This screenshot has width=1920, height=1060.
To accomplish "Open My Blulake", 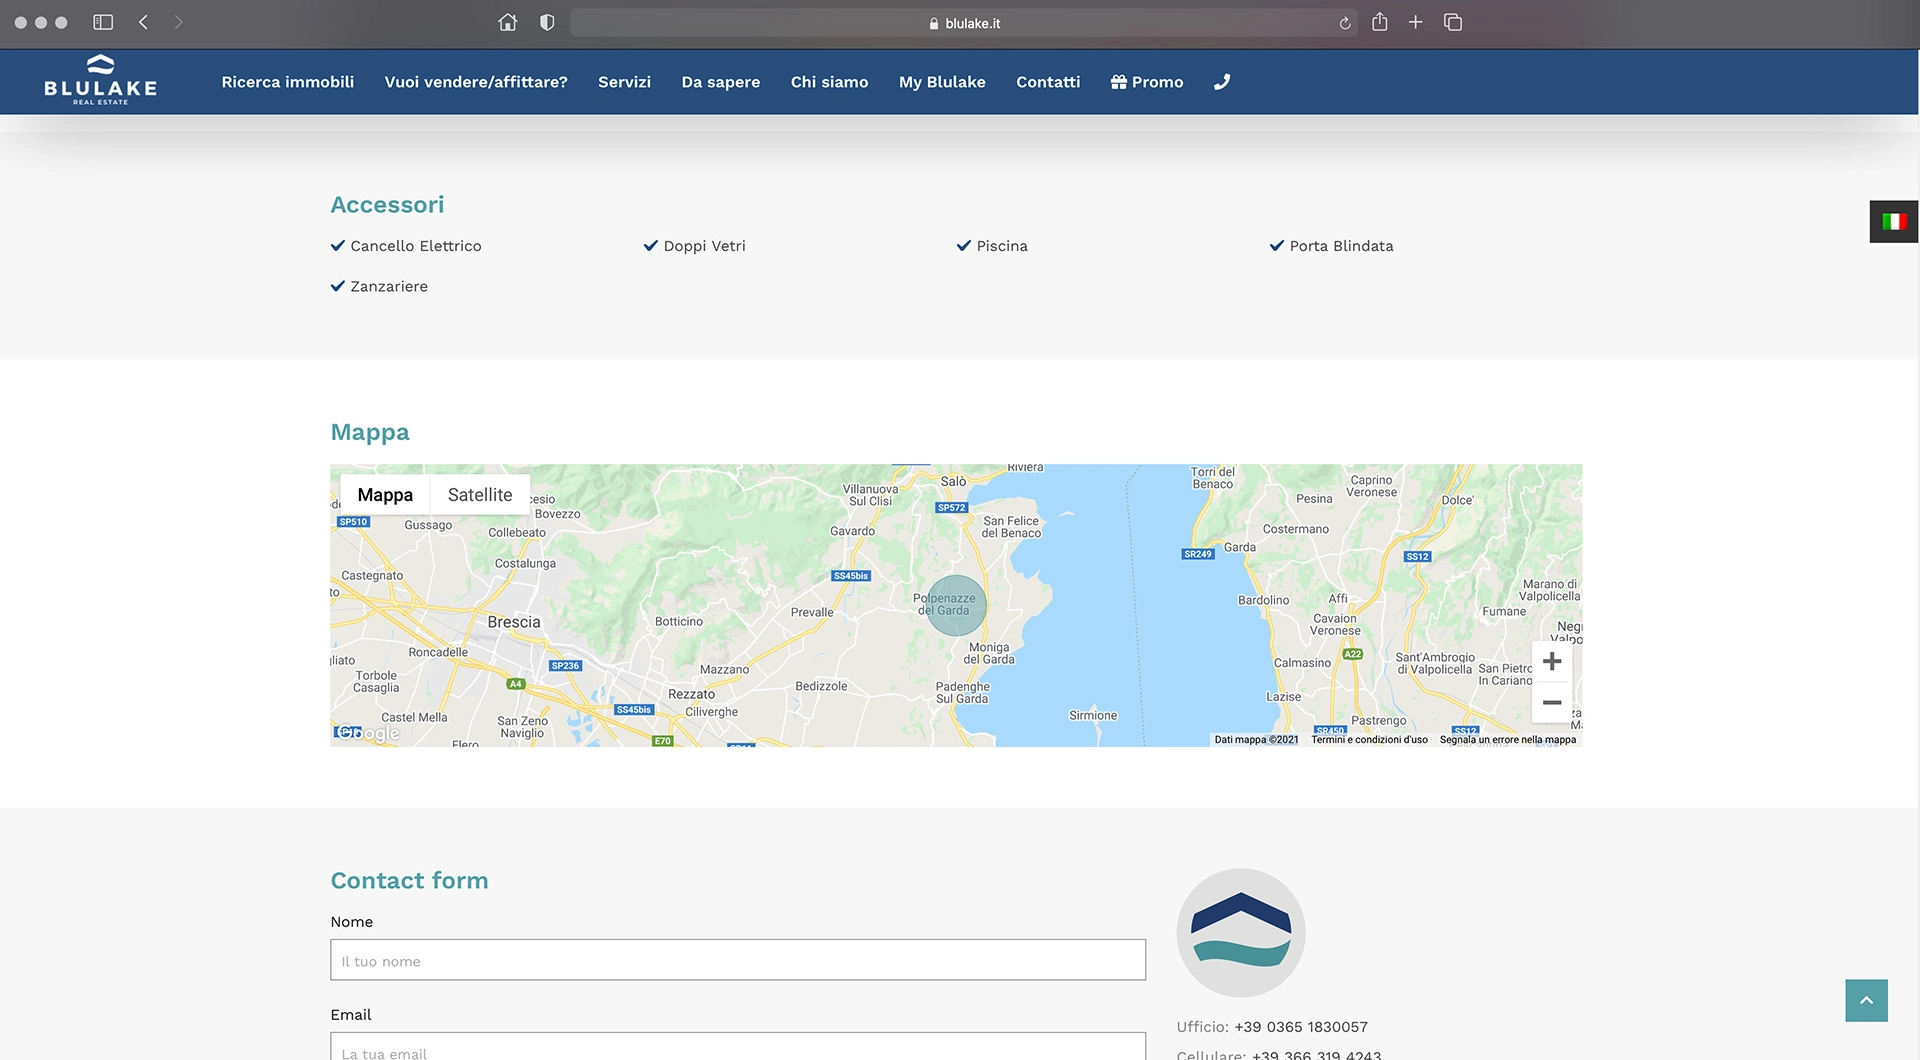I will point(942,82).
